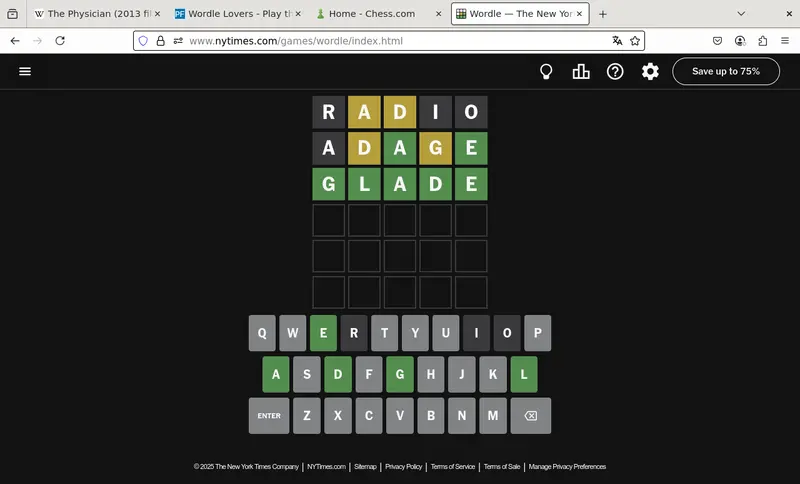Close the Chess.com tab

pyautogui.click(x=438, y=14)
